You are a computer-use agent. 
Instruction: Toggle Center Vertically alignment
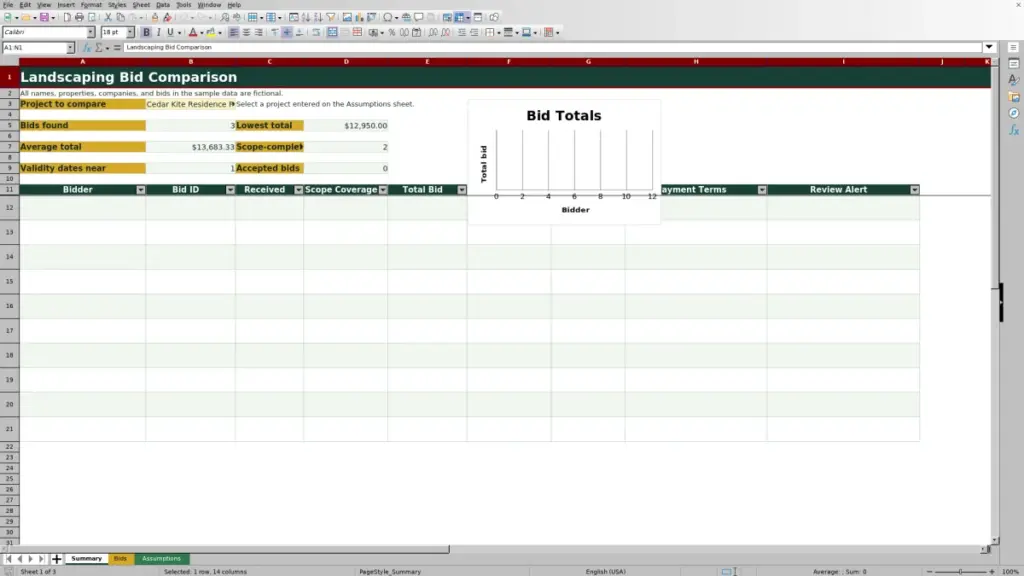(x=287, y=32)
